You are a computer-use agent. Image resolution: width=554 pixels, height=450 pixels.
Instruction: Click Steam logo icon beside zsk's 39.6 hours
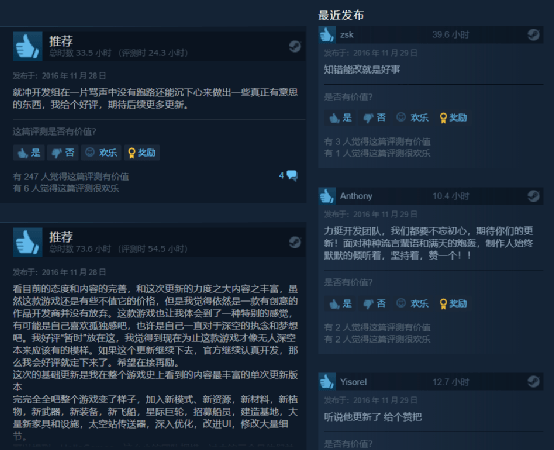coord(534,35)
